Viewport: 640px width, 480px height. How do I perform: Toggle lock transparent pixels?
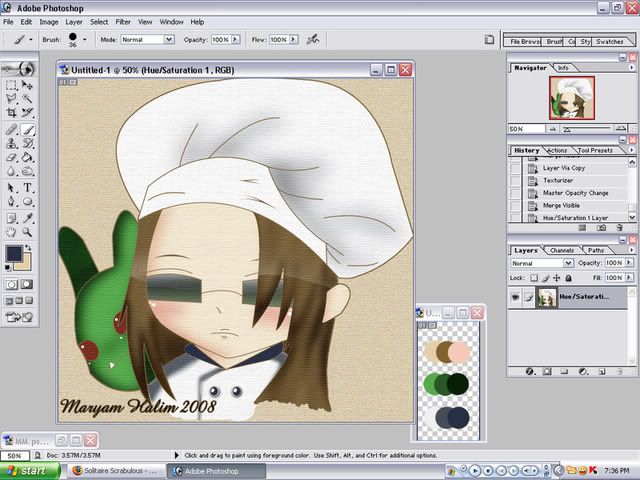(x=534, y=278)
